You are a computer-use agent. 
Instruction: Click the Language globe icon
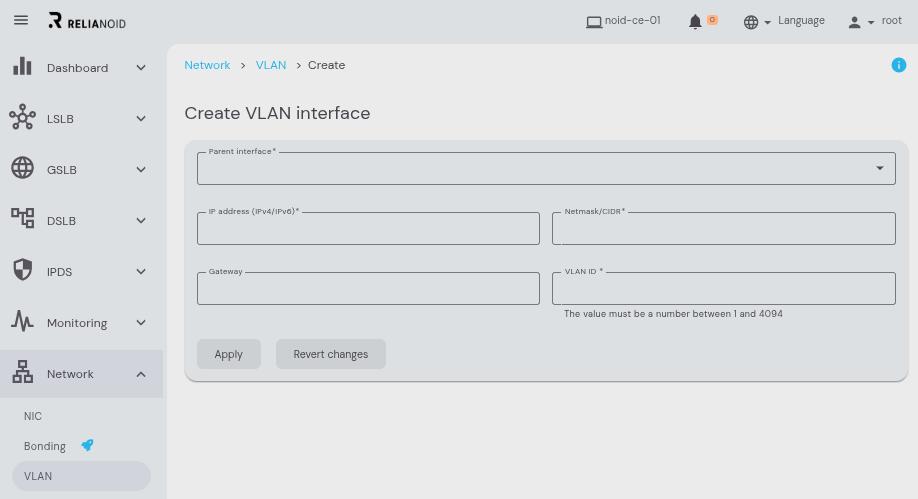751,22
